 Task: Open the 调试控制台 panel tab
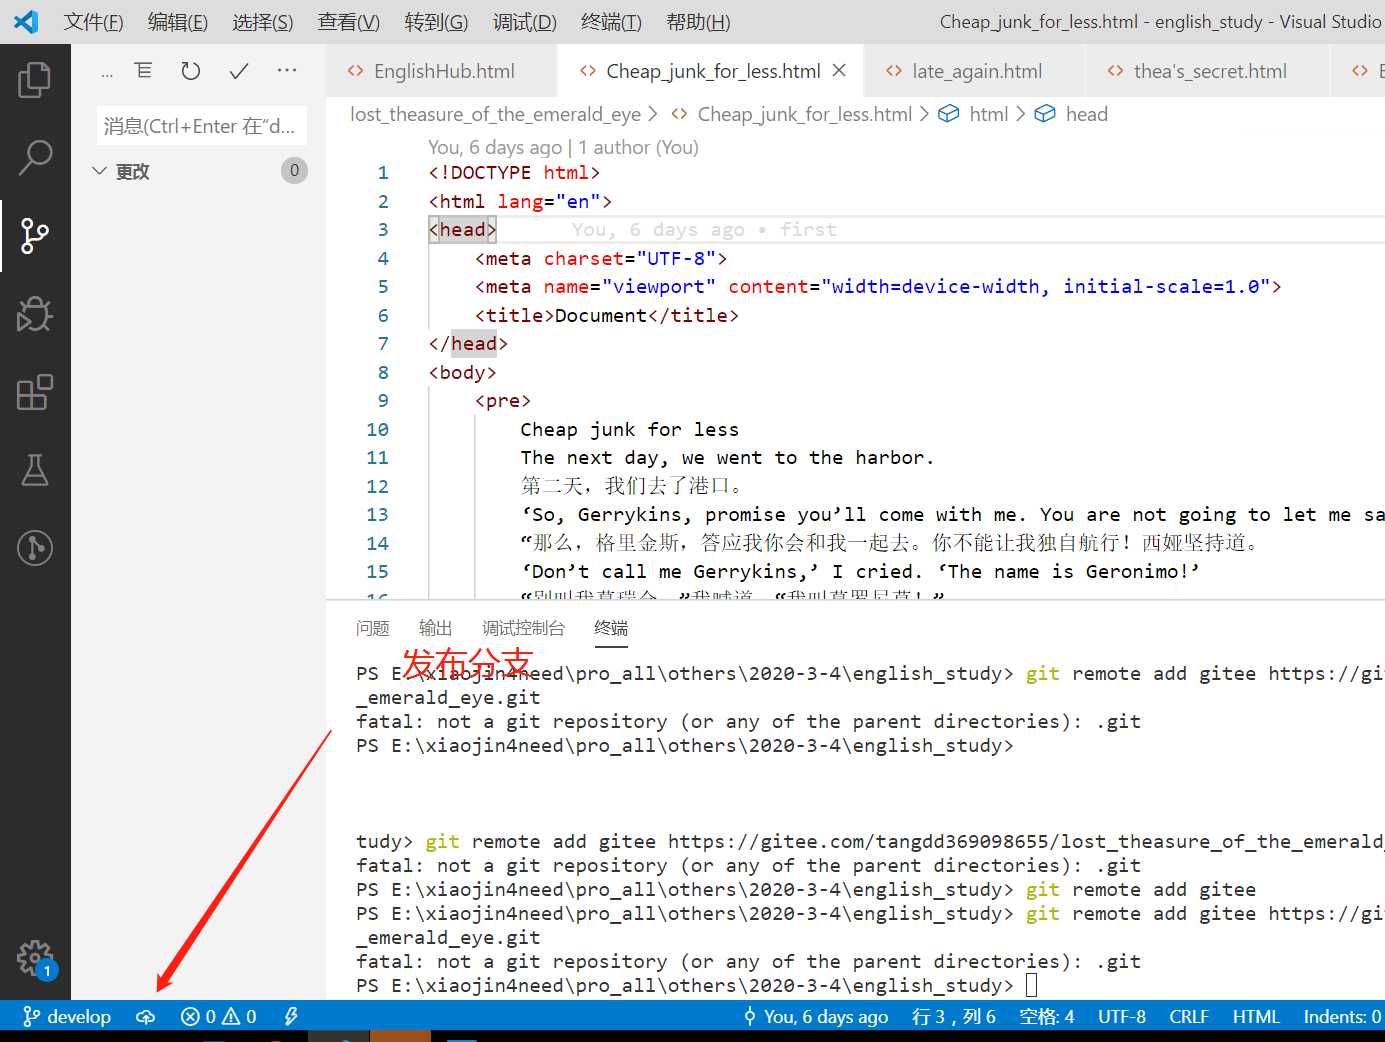point(524,628)
